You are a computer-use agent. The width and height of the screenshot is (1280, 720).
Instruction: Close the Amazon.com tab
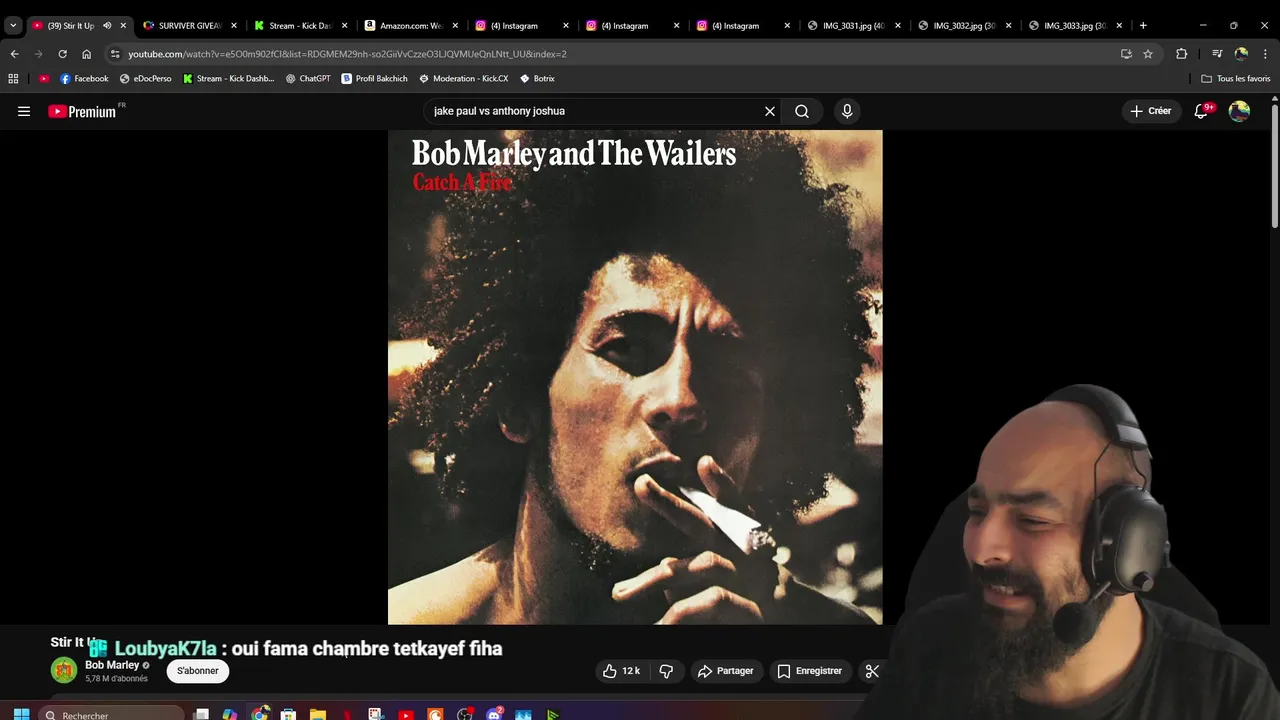[455, 25]
